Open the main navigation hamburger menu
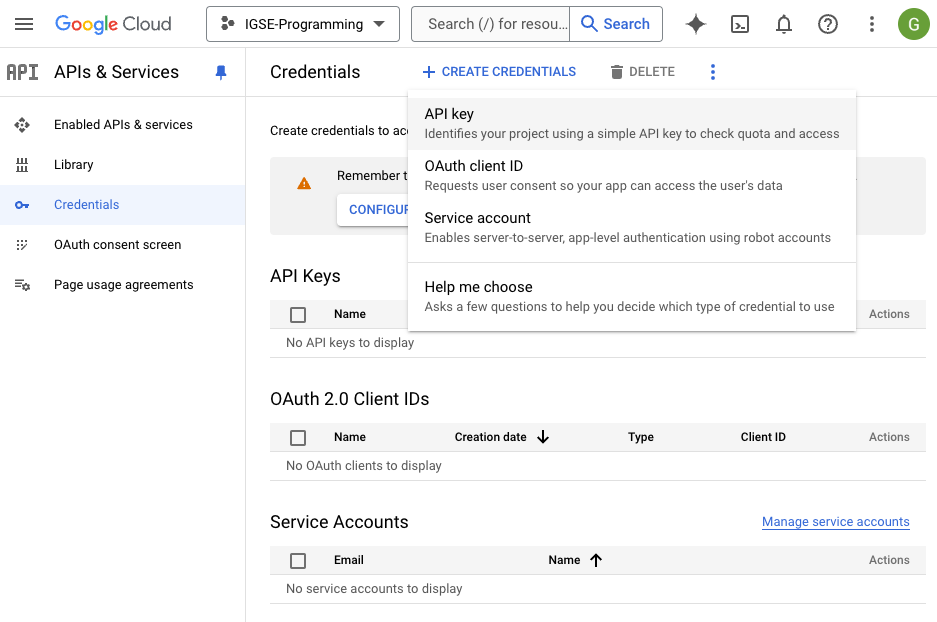This screenshot has height=622, width=937. tap(24, 24)
